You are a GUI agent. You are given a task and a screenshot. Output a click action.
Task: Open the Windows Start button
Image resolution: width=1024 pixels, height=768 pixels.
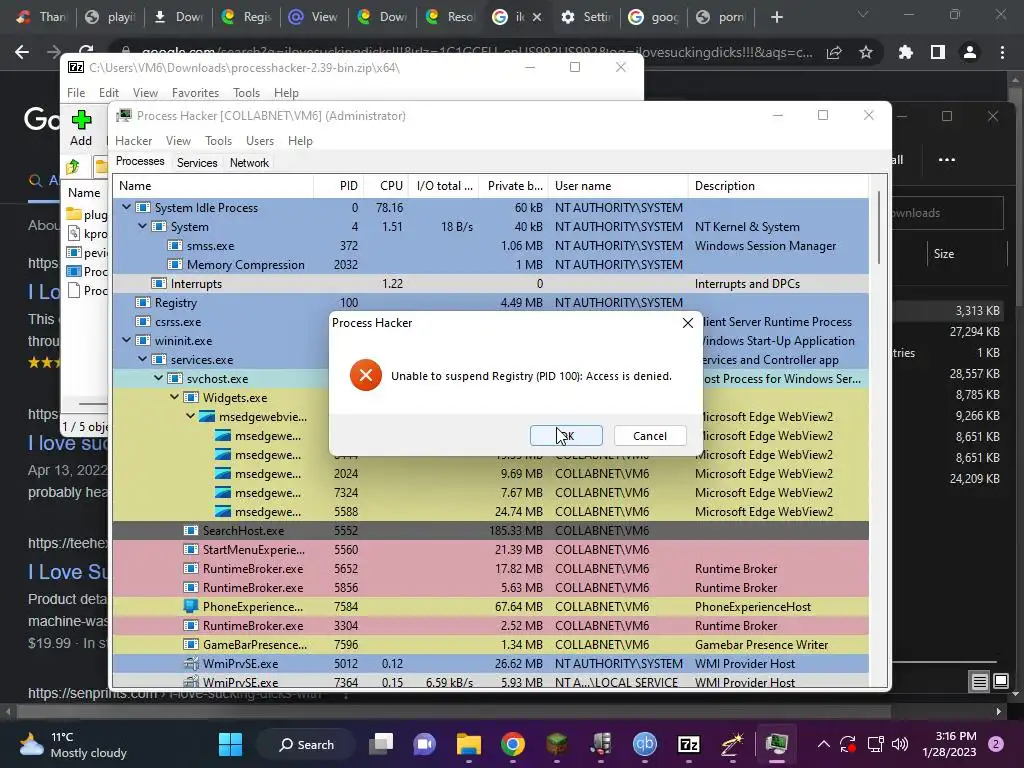[230, 744]
